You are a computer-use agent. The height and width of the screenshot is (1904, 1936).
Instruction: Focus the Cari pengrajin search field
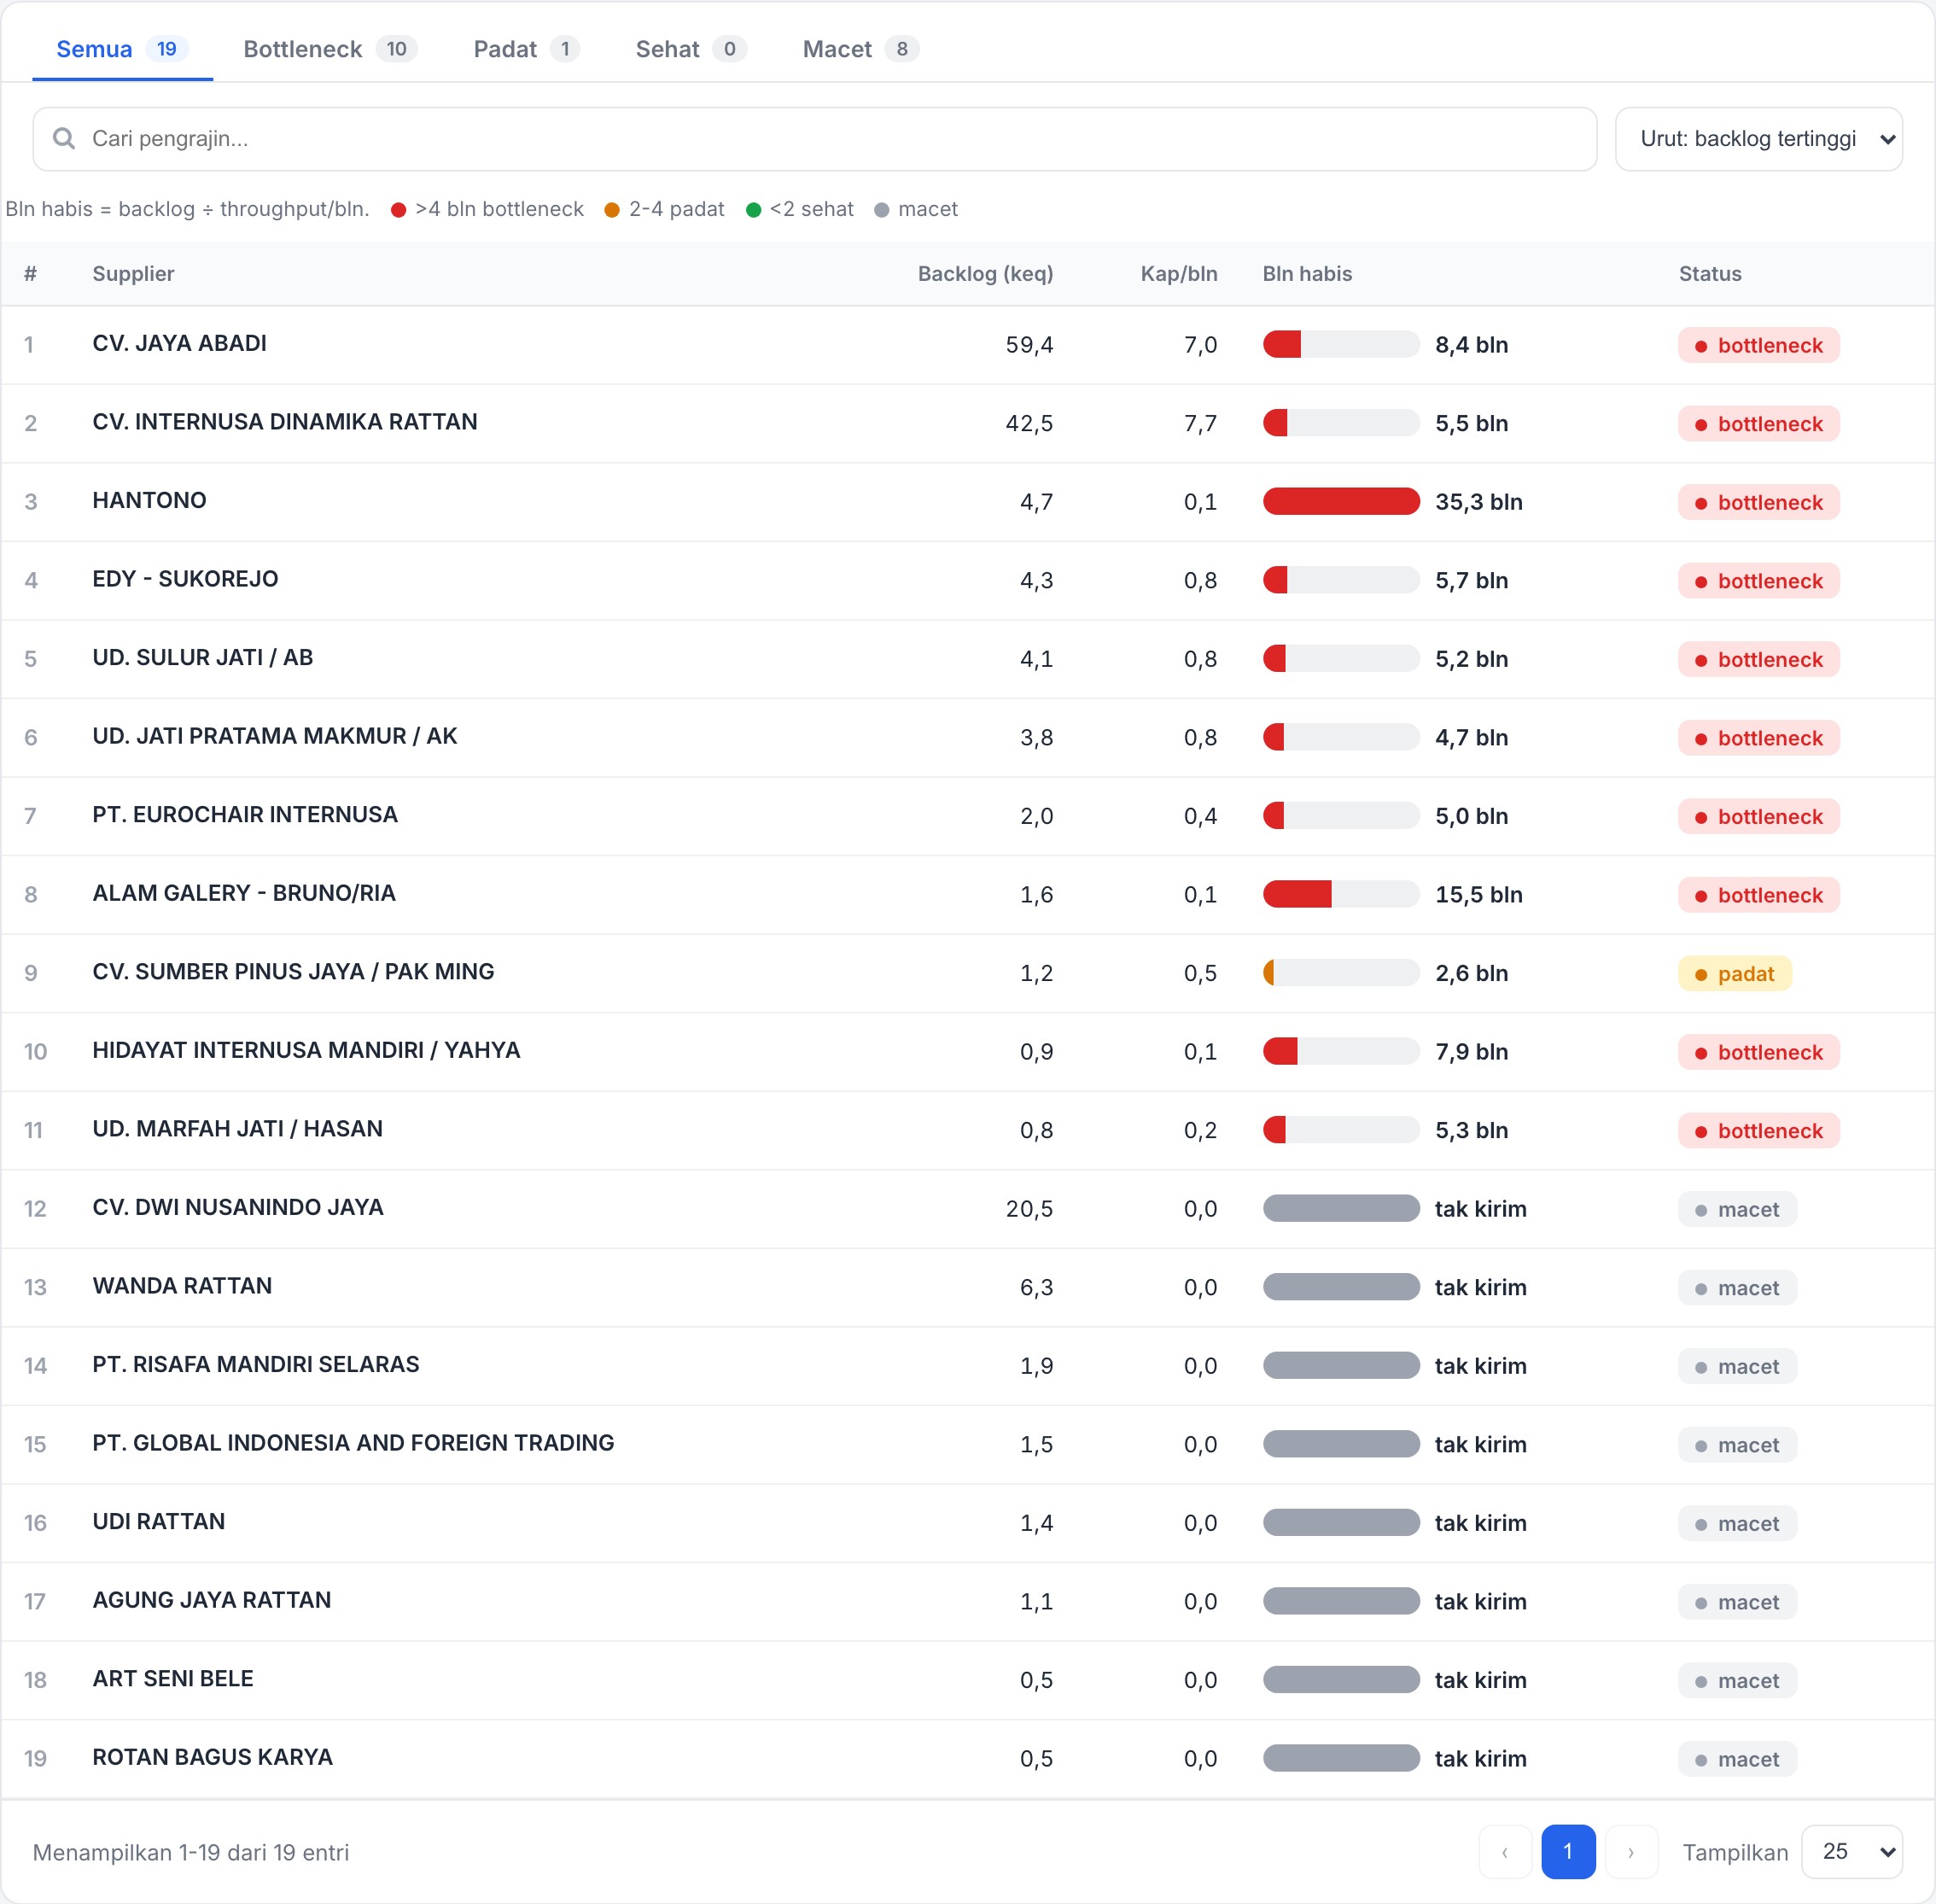[x=814, y=139]
